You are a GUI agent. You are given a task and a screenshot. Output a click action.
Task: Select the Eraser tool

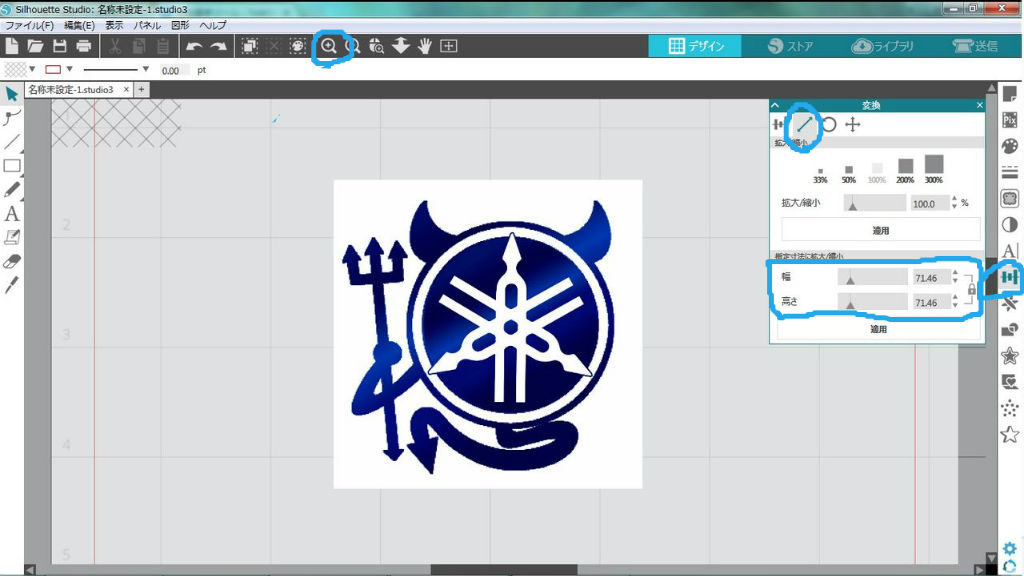click(12, 261)
